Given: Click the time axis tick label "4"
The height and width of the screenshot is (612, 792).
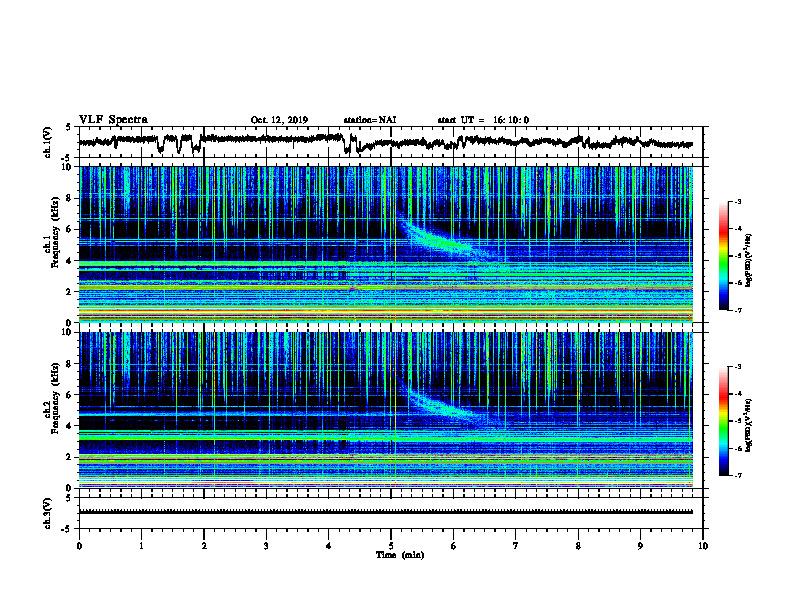Looking at the screenshot, I should [329, 546].
